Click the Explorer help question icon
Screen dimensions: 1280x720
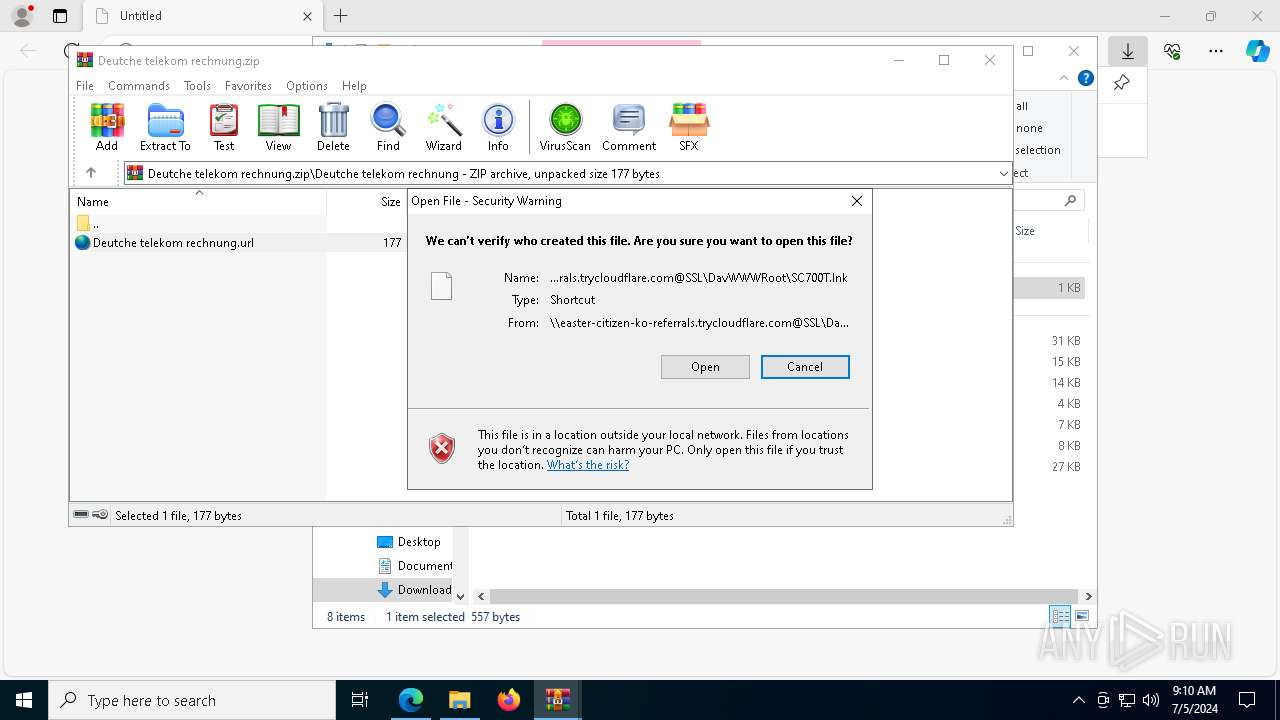[x=1086, y=79]
